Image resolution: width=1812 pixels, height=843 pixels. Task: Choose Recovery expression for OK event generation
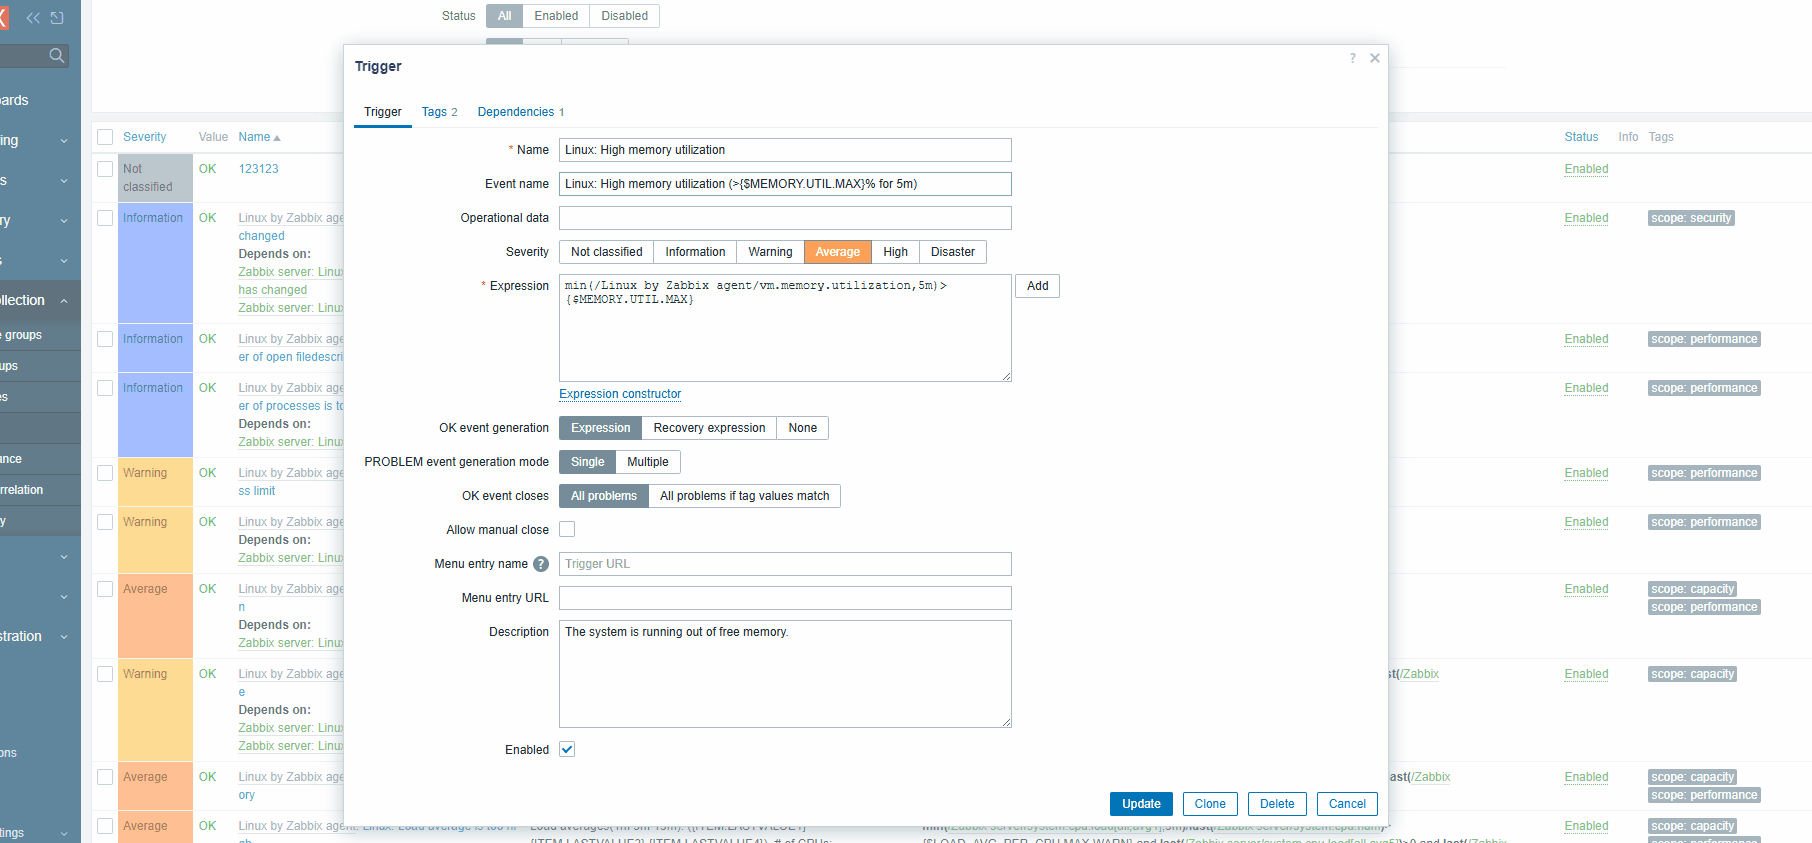(x=709, y=428)
